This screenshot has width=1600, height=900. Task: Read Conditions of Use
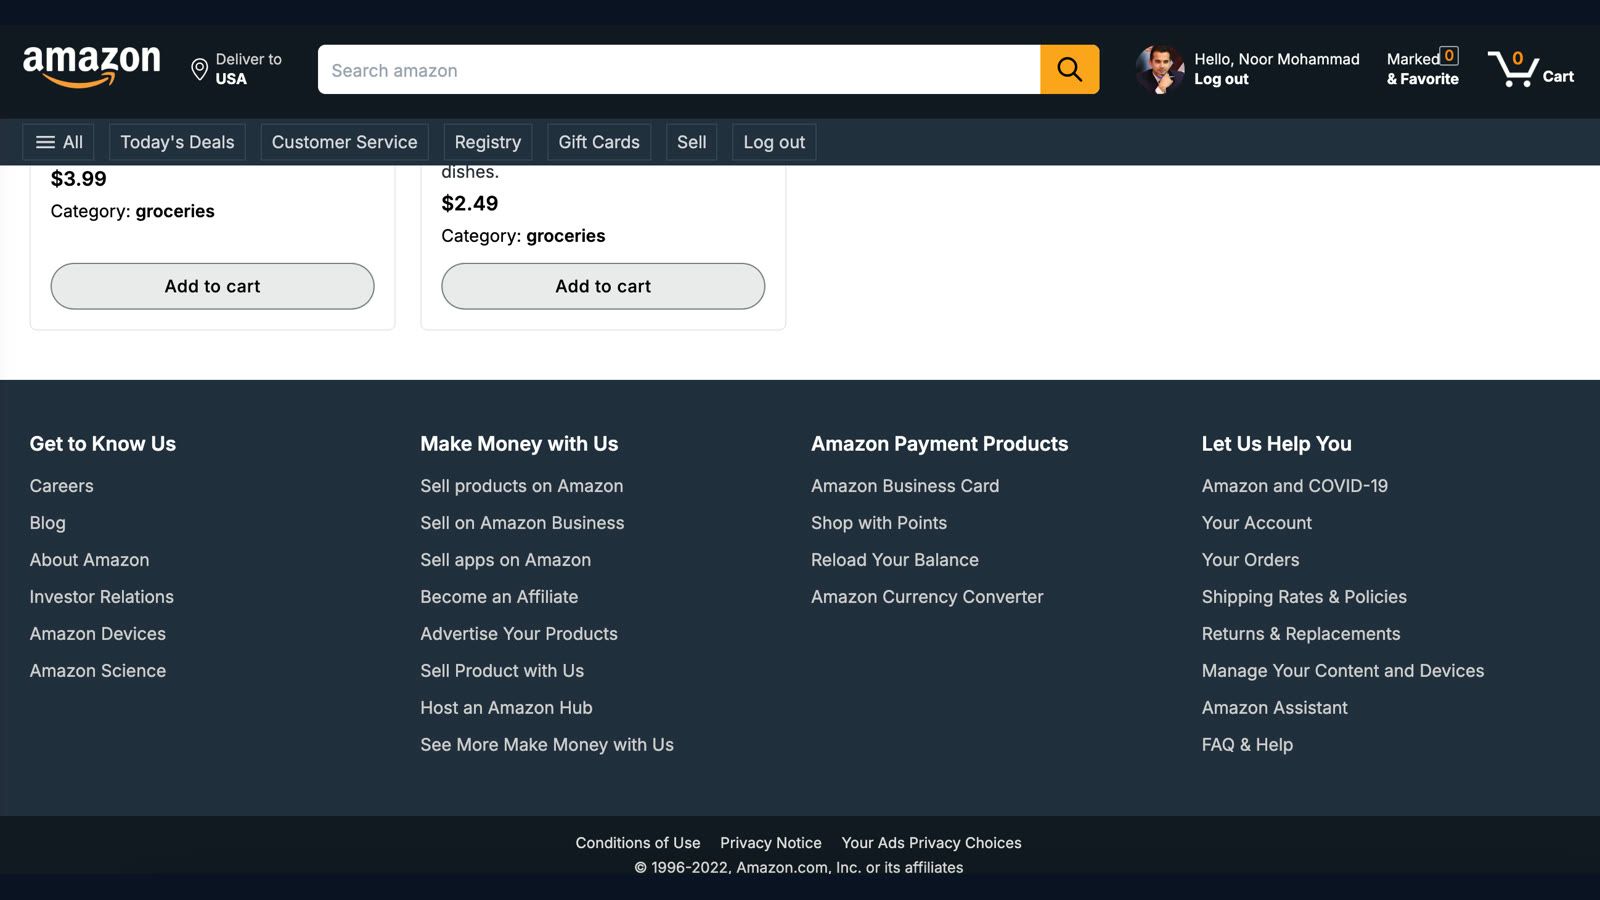click(637, 843)
